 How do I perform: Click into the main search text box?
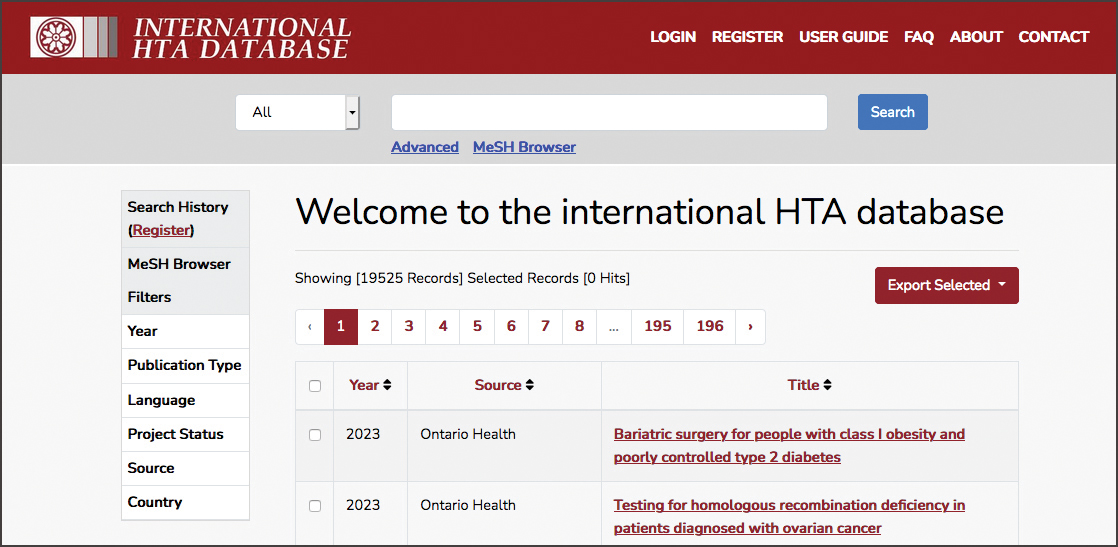point(608,112)
